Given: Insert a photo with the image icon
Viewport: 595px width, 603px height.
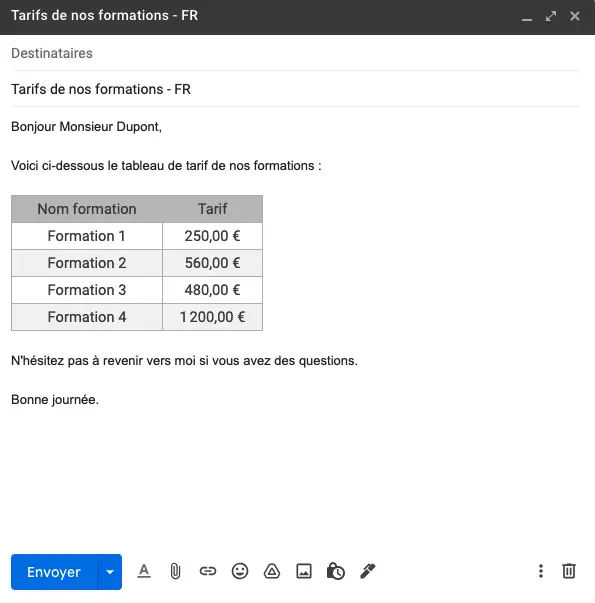Looking at the screenshot, I should pos(304,571).
